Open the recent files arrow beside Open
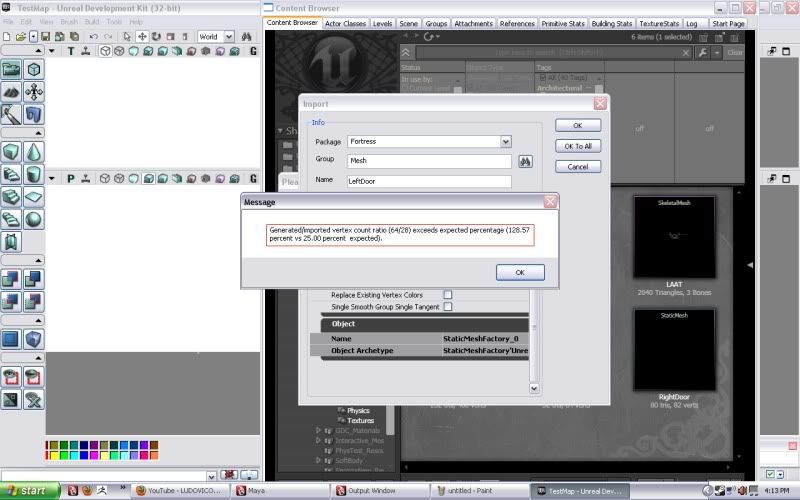The height and width of the screenshot is (500, 800). point(33,37)
